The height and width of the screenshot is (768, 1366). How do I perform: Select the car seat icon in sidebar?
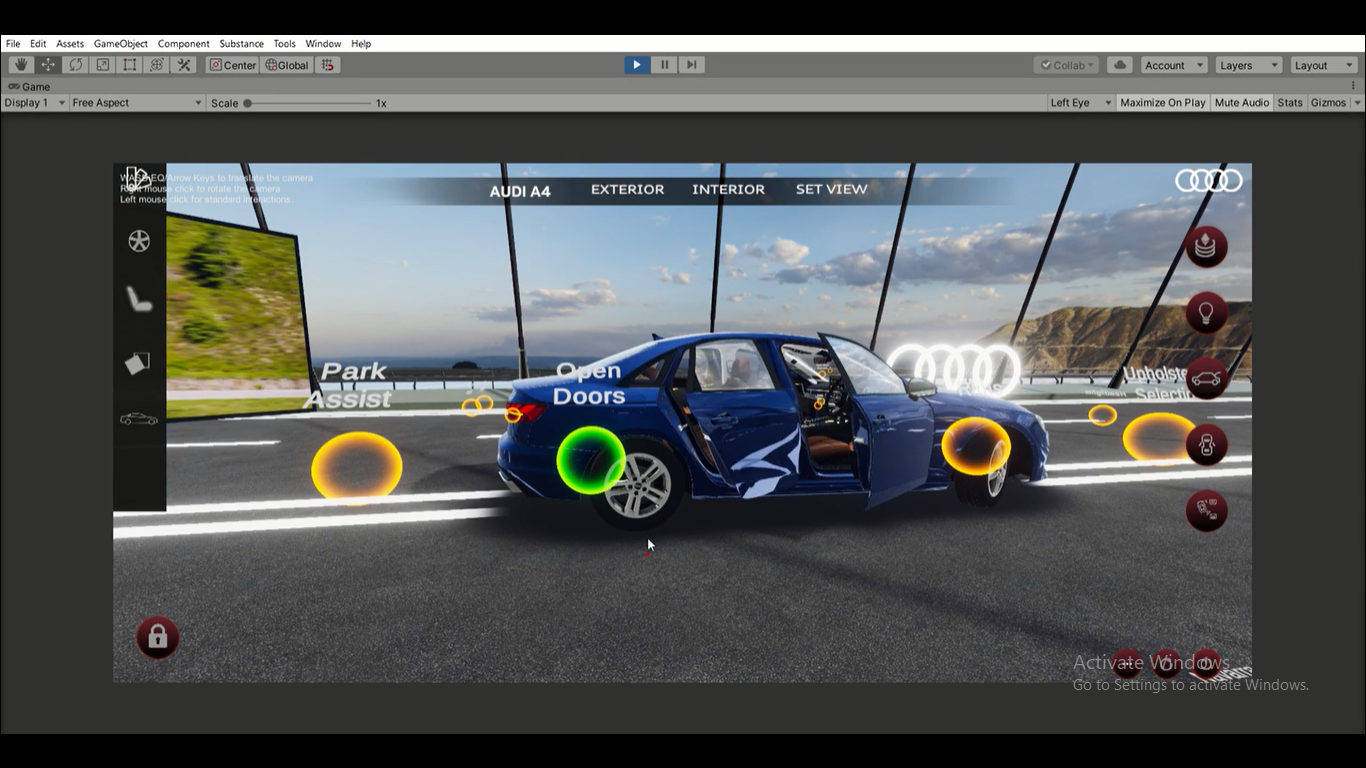[138, 298]
